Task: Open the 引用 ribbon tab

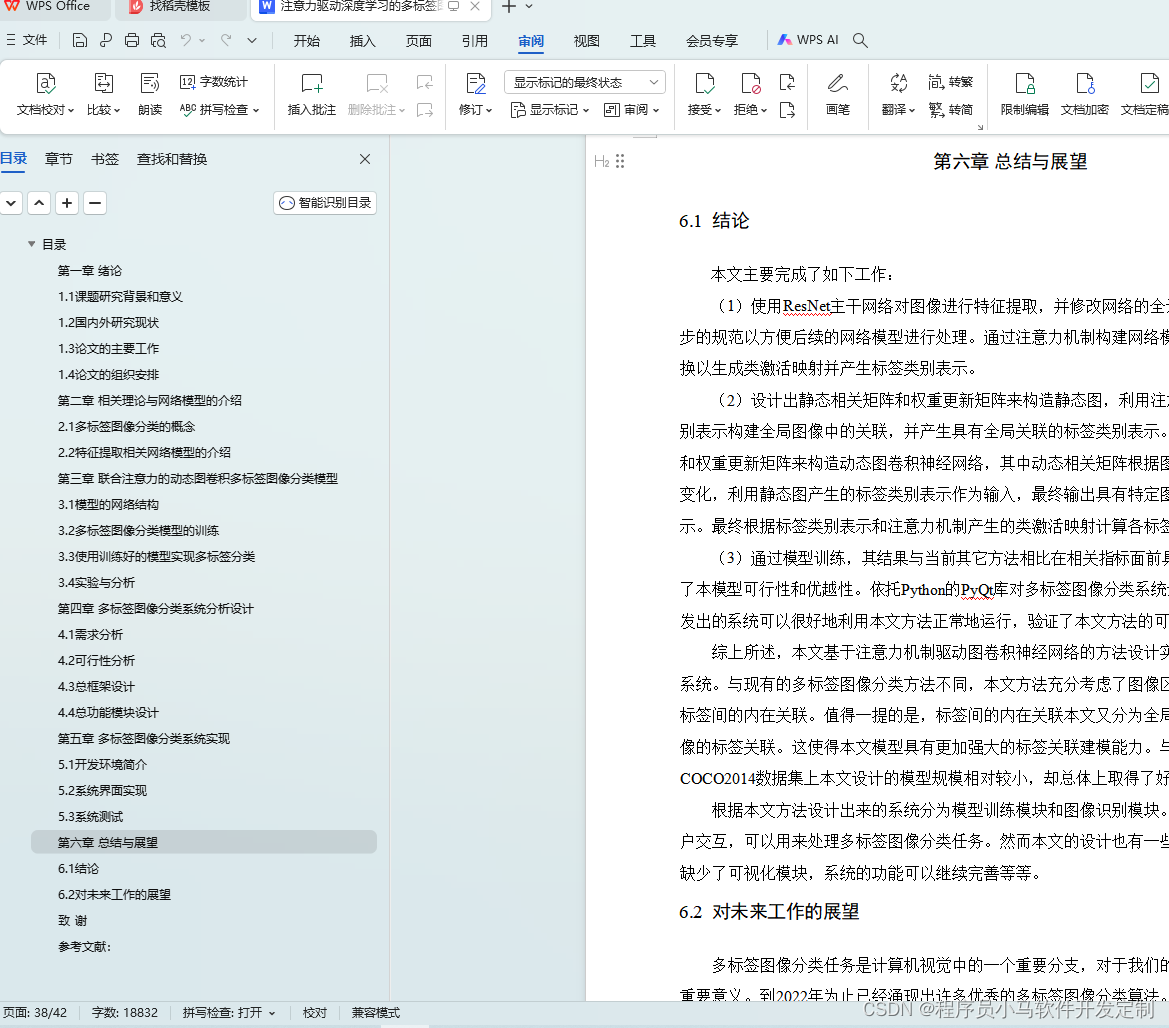Action: (475, 41)
